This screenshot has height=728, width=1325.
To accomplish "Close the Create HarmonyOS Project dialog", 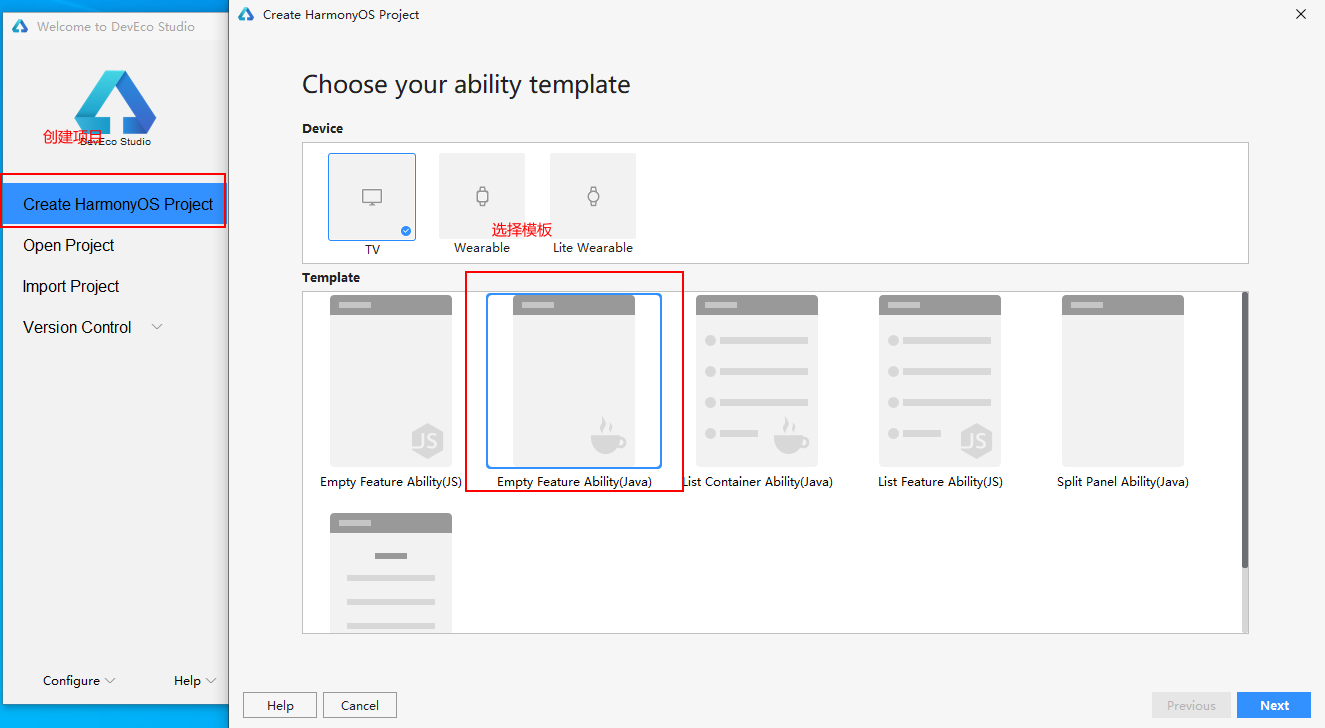I will 1301,14.
